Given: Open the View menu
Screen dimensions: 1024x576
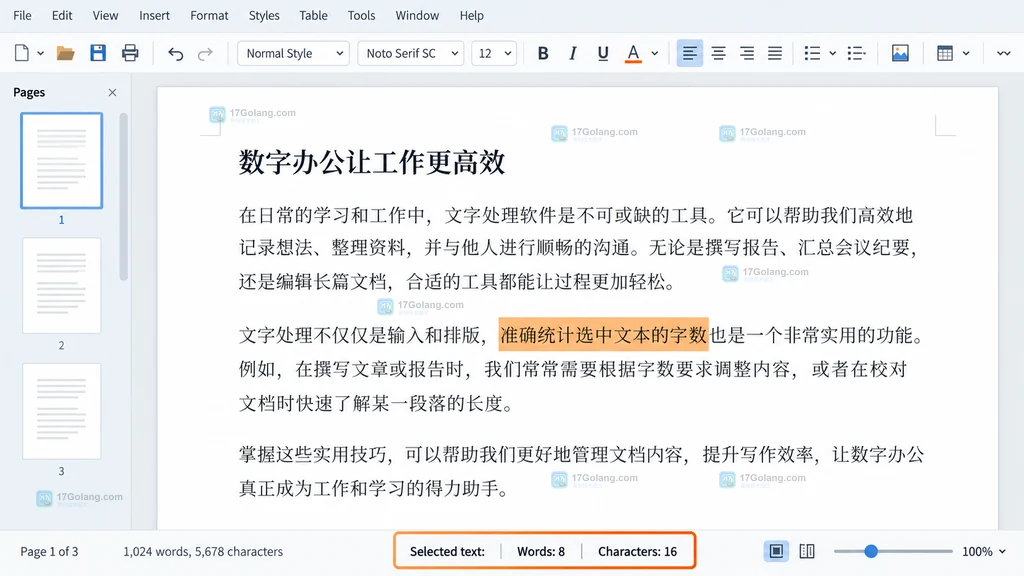Looking at the screenshot, I should (105, 15).
